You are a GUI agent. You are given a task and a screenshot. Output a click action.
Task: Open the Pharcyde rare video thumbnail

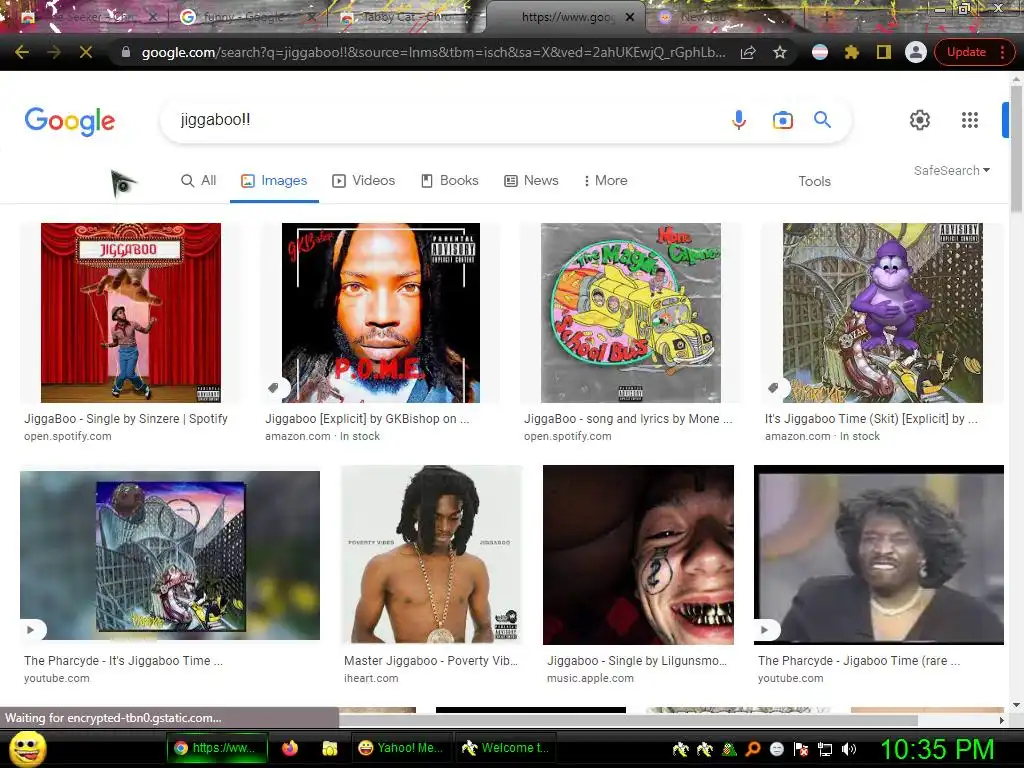click(878, 555)
